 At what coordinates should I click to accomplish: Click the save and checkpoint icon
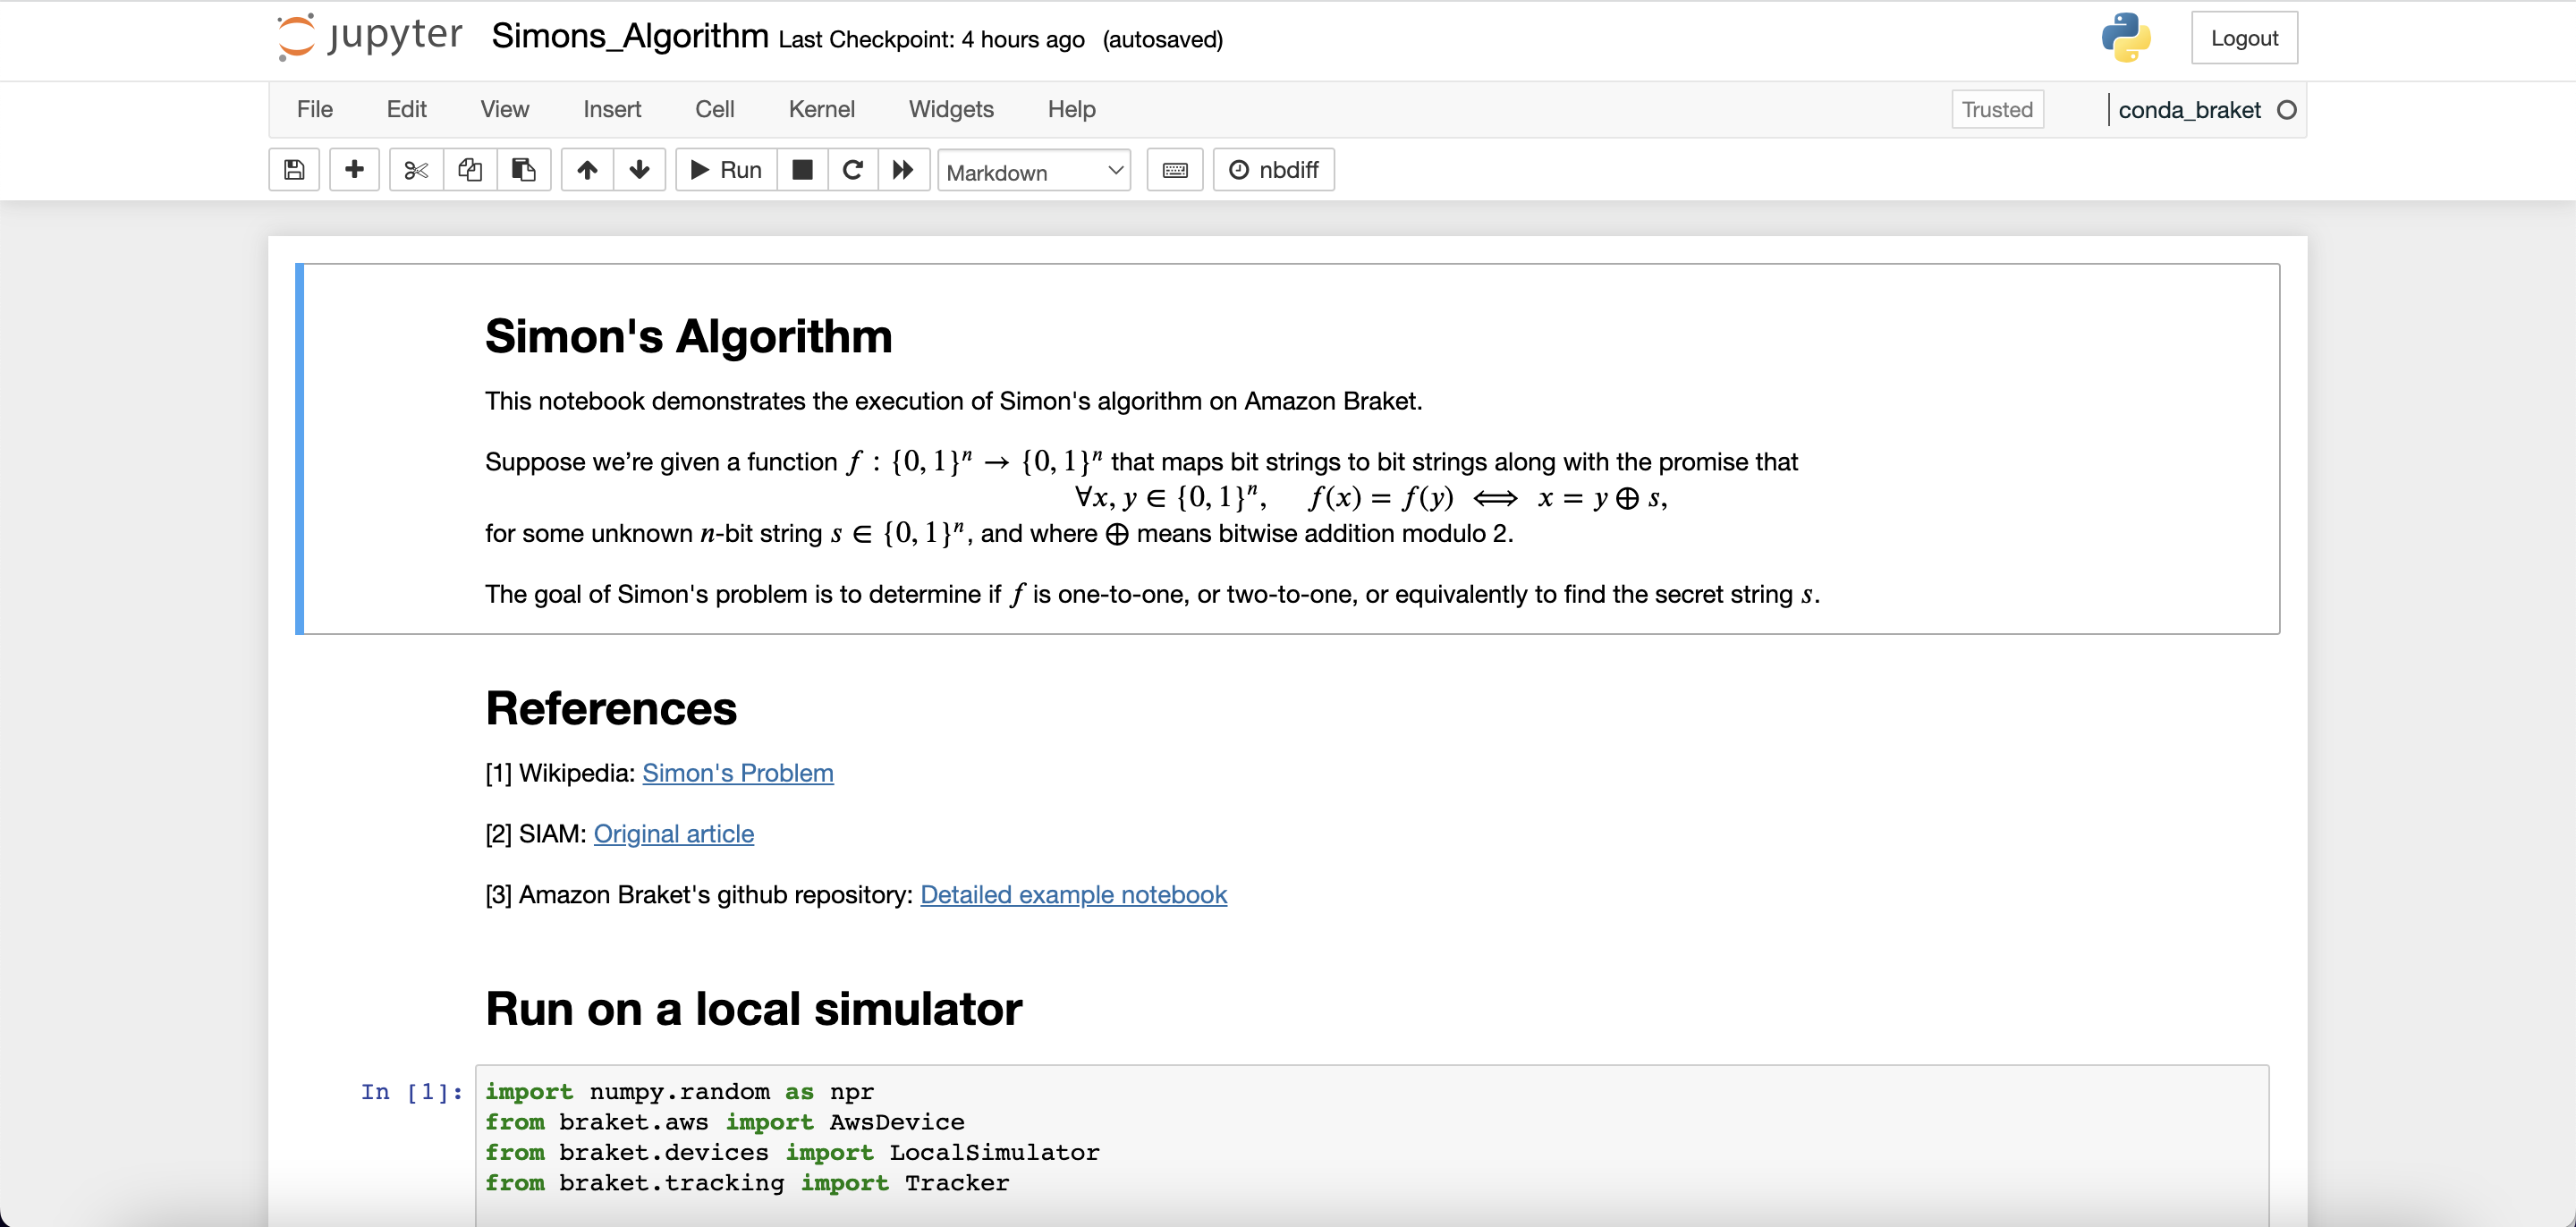294,170
